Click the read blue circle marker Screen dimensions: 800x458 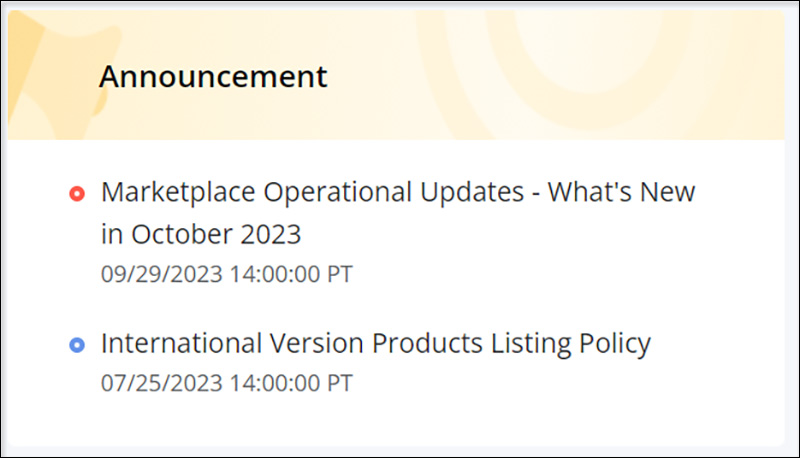click(x=77, y=345)
